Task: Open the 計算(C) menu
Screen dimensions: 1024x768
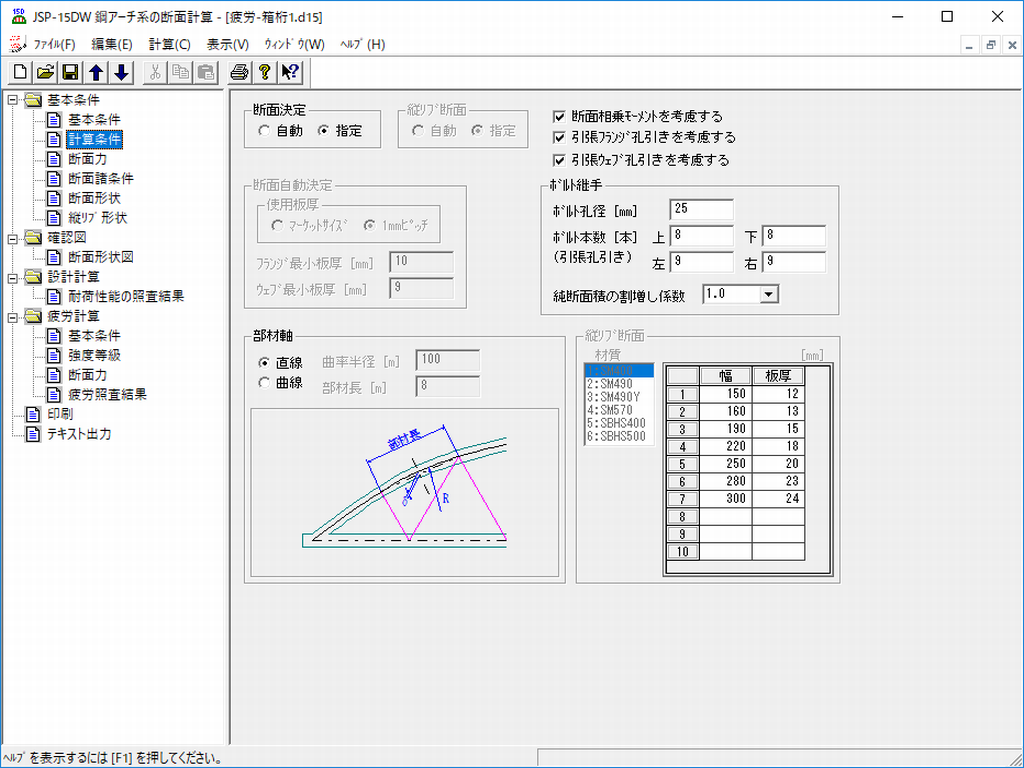Action: pos(169,44)
